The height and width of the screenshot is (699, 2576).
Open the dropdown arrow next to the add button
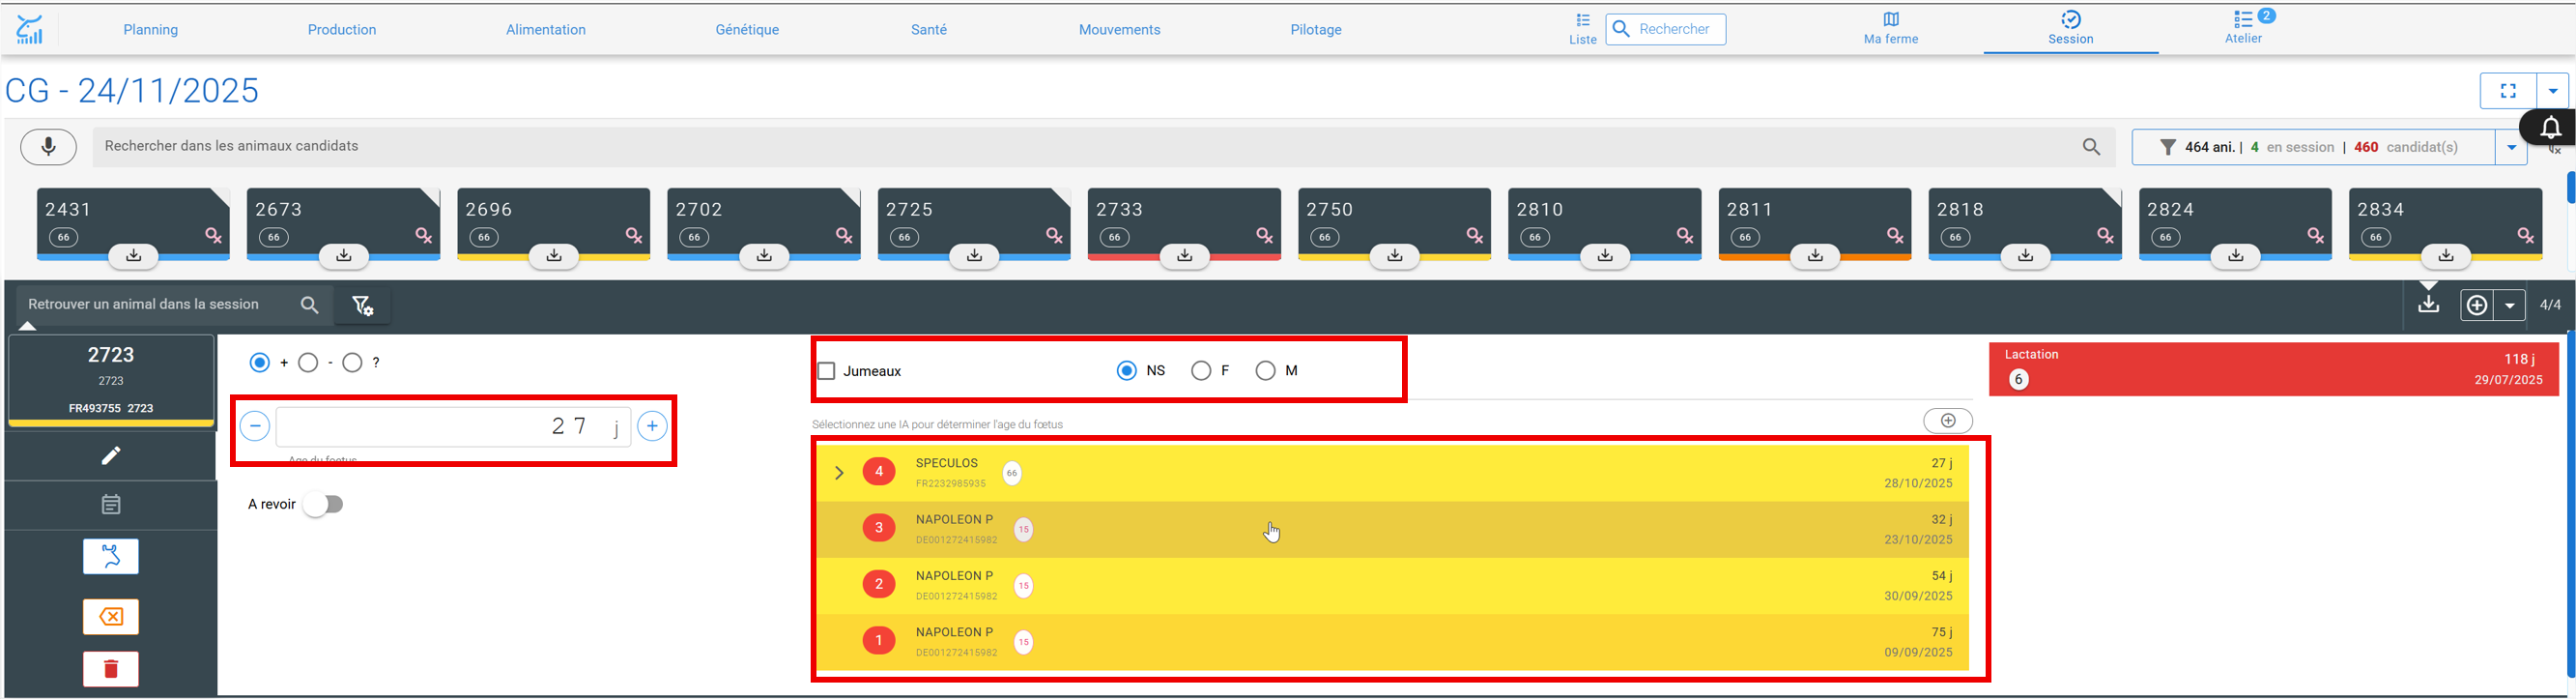pyautogui.click(x=2510, y=305)
